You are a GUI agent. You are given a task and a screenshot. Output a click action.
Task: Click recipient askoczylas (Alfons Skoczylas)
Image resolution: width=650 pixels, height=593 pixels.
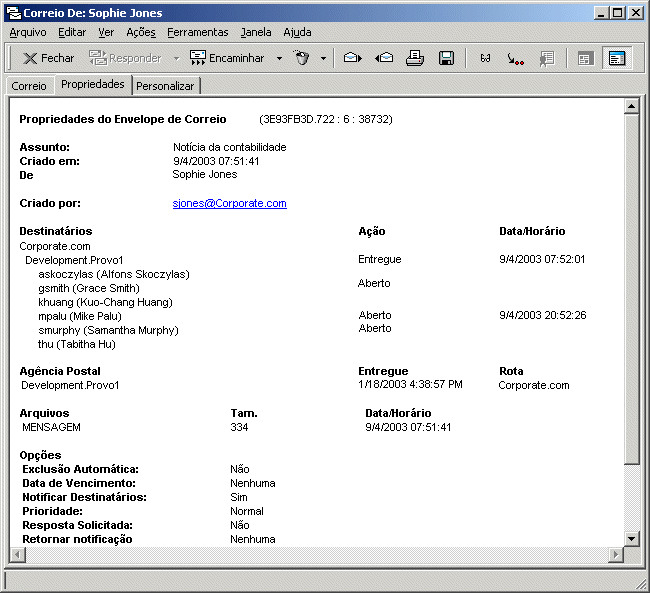114,274
